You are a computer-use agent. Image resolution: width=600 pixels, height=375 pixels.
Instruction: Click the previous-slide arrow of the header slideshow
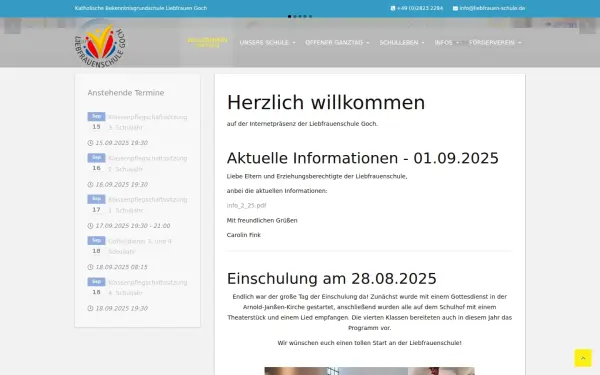[x=12, y=26]
